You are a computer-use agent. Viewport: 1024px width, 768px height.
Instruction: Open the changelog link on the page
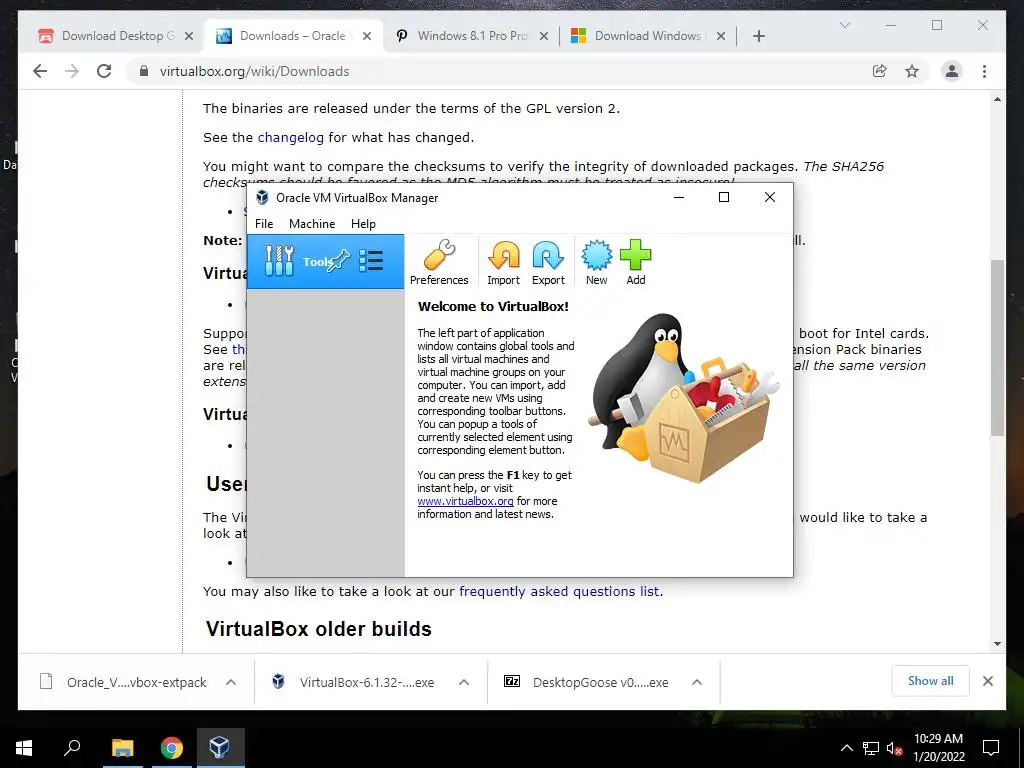tap(291, 137)
